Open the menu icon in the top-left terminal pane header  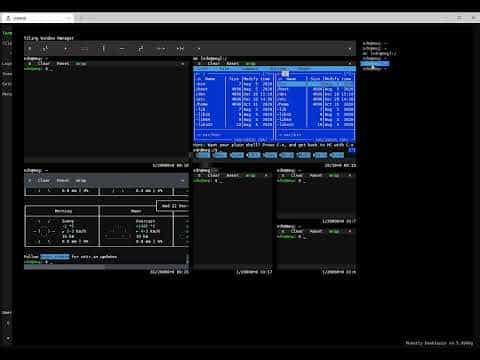tap(30, 63)
